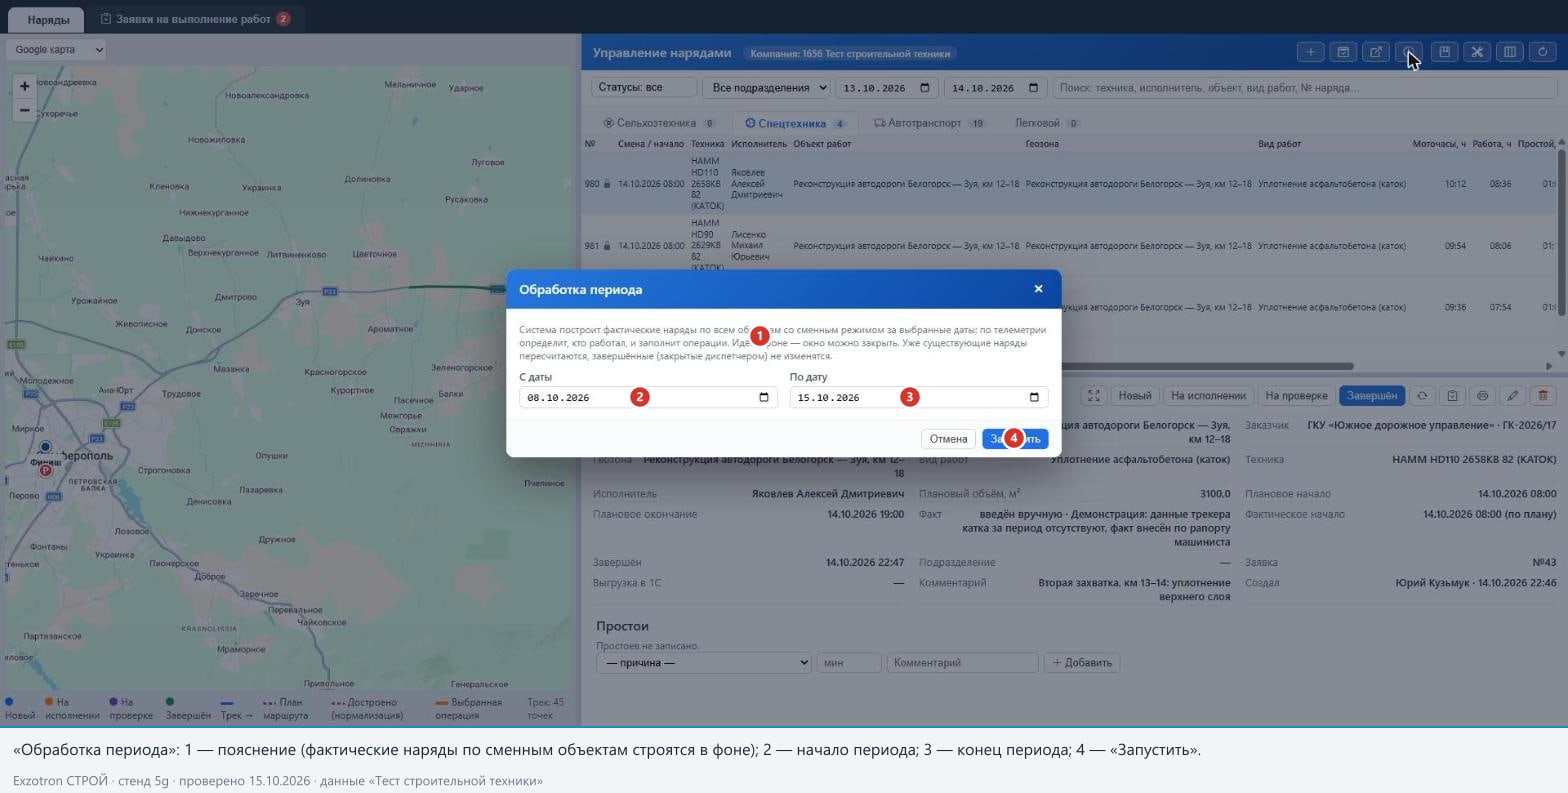Screen dimensions: 1568x793
Task: Click the calendar-check icon in the header toolbar
Action: pos(1343,52)
